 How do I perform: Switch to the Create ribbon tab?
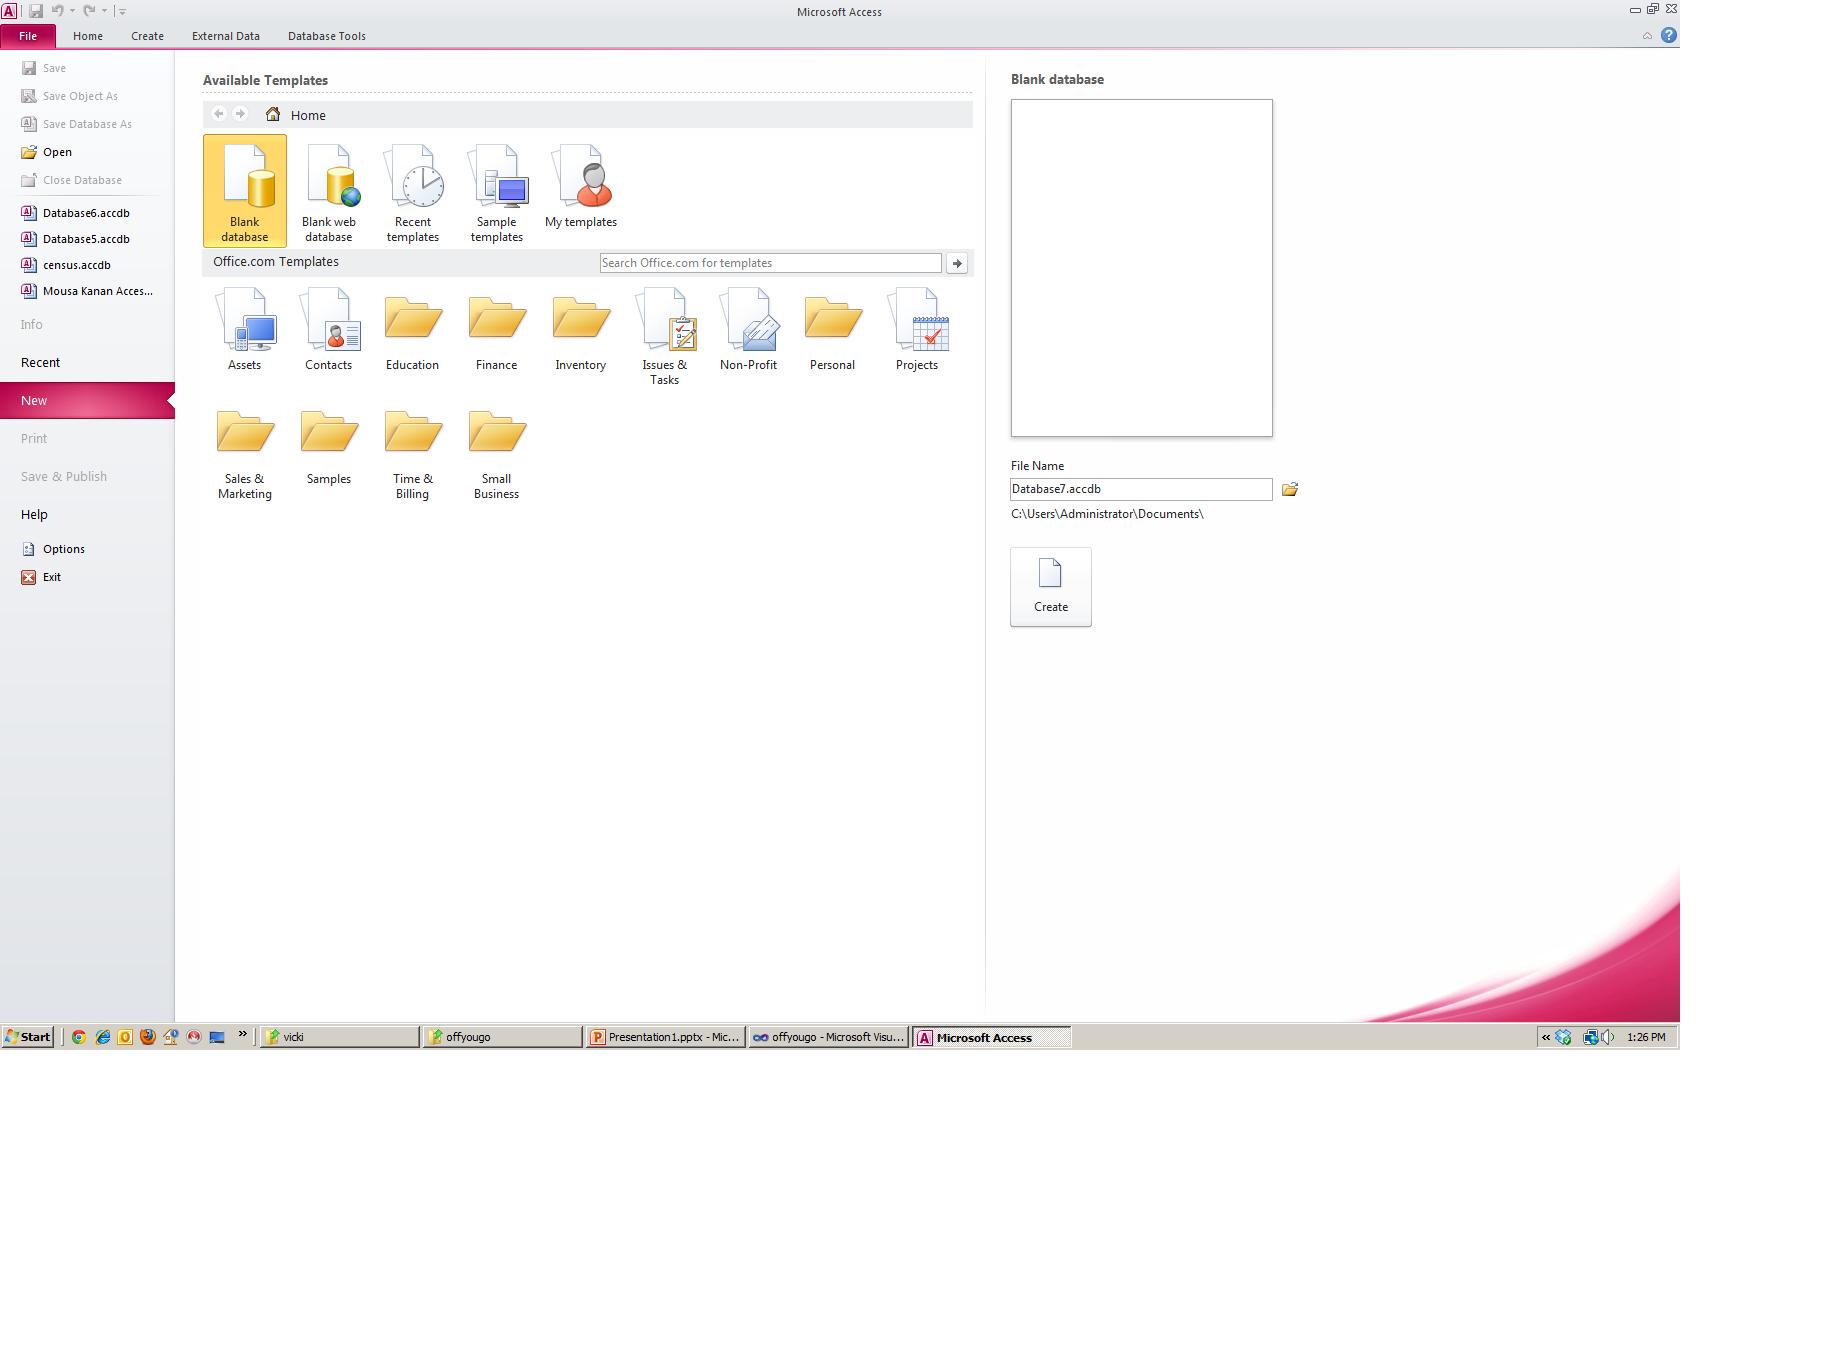click(147, 36)
